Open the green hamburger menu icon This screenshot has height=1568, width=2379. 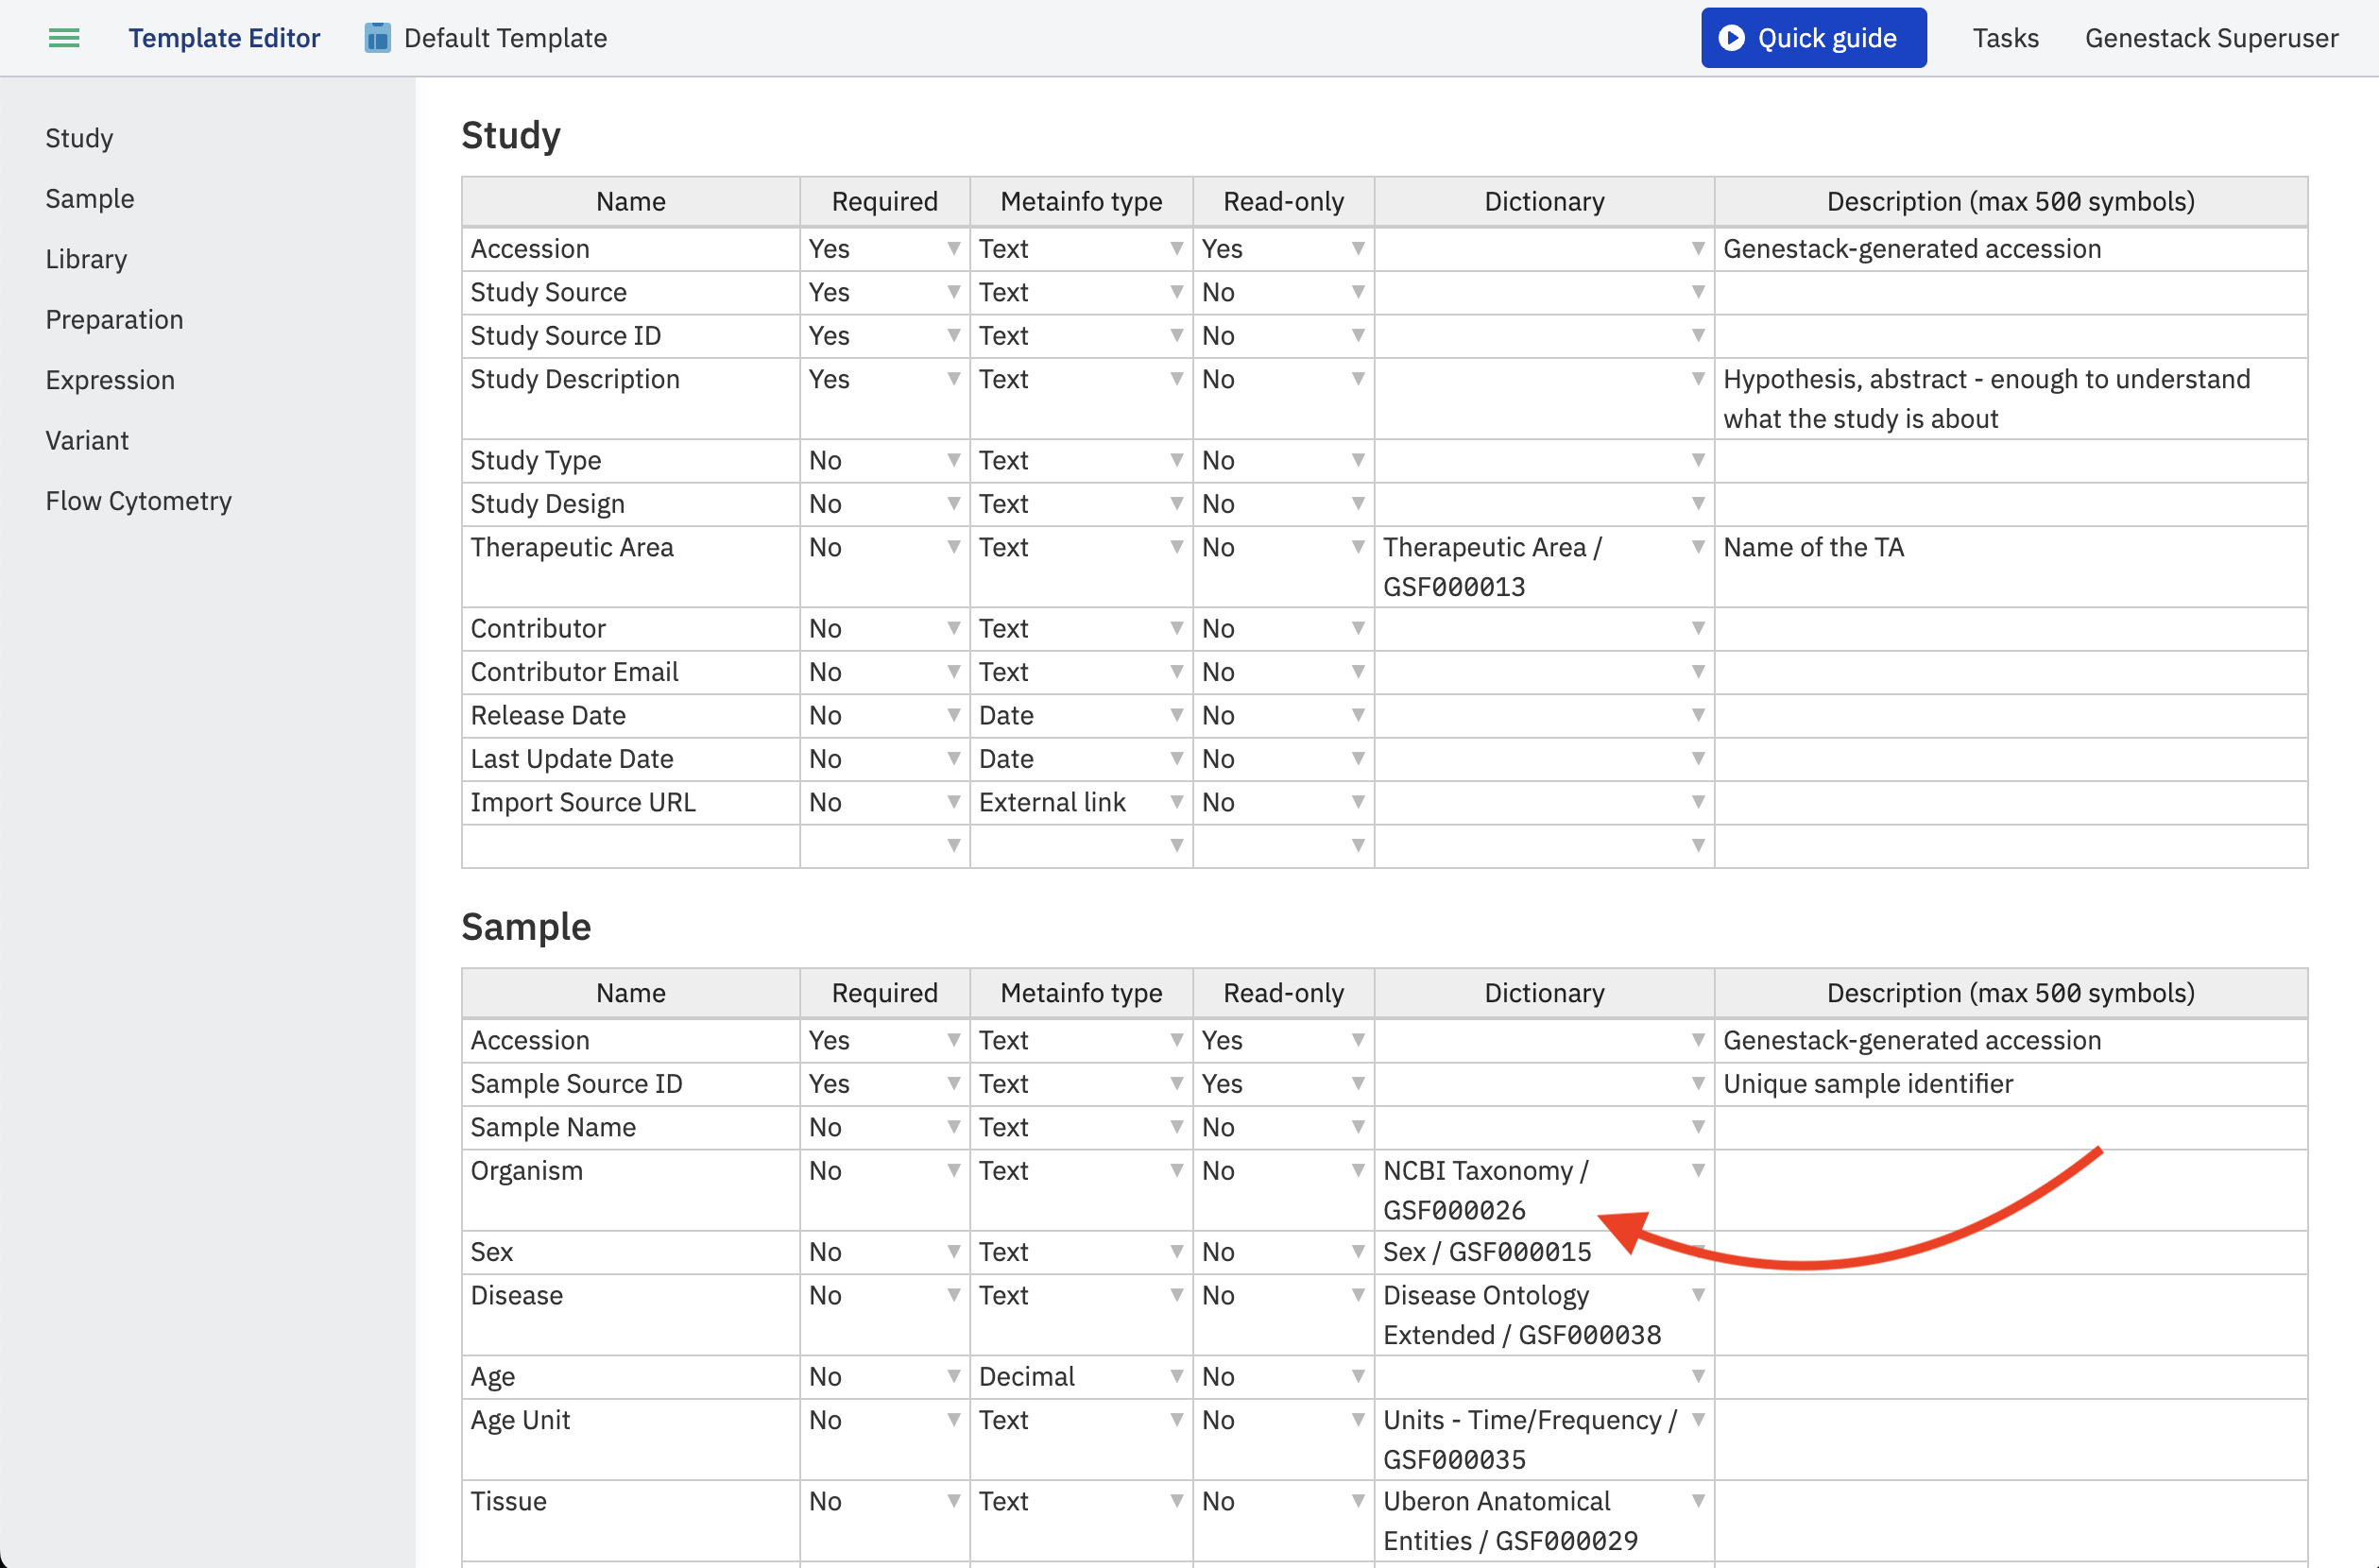tap(64, 38)
